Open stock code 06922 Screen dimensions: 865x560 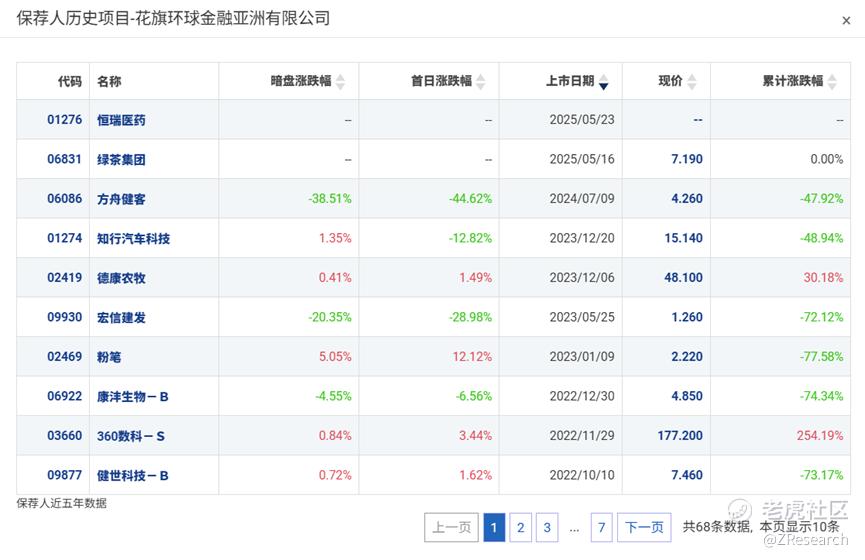(x=65, y=396)
